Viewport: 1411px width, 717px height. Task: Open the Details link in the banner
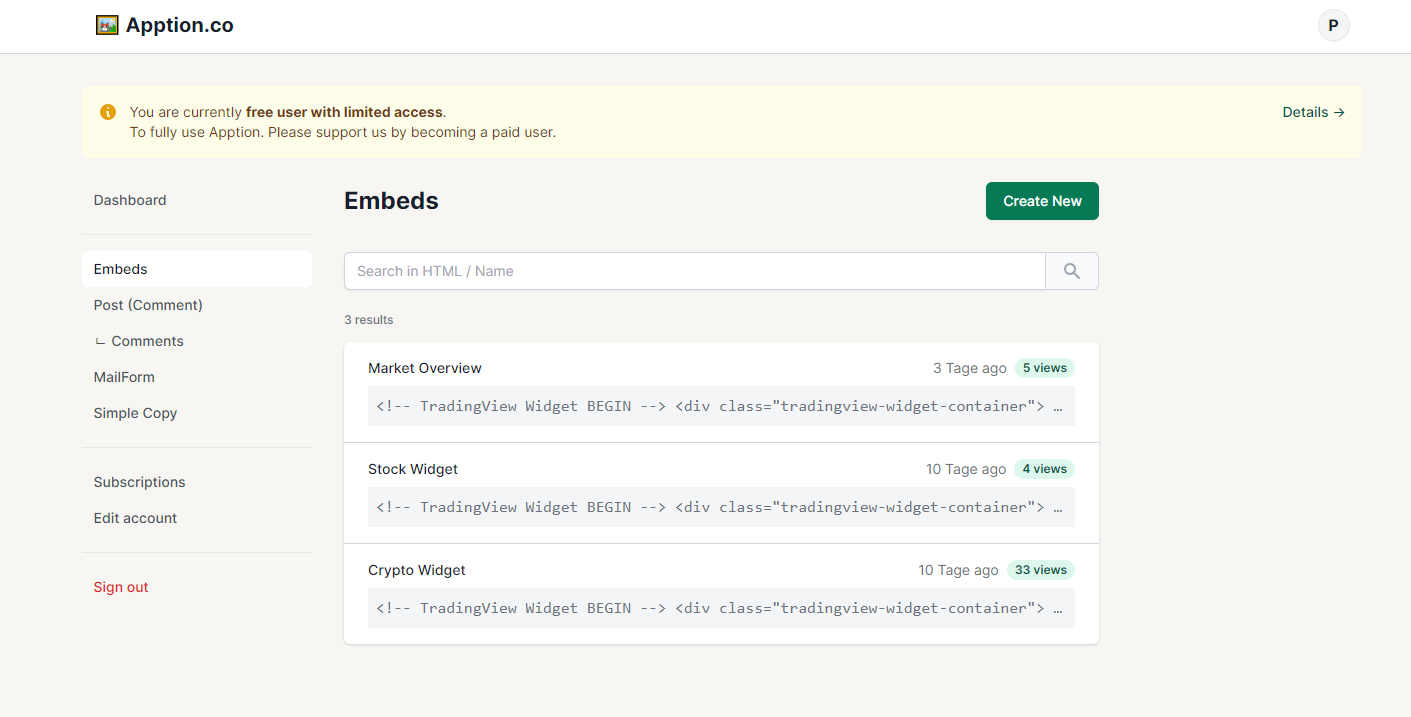click(1313, 112)
